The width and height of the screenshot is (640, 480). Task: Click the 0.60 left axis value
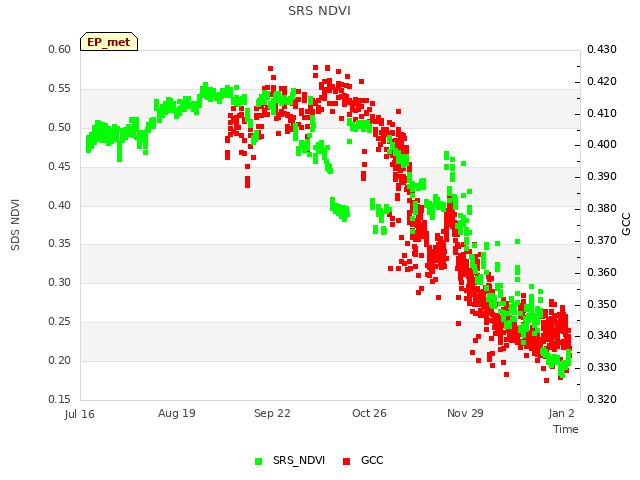point(60,49)
